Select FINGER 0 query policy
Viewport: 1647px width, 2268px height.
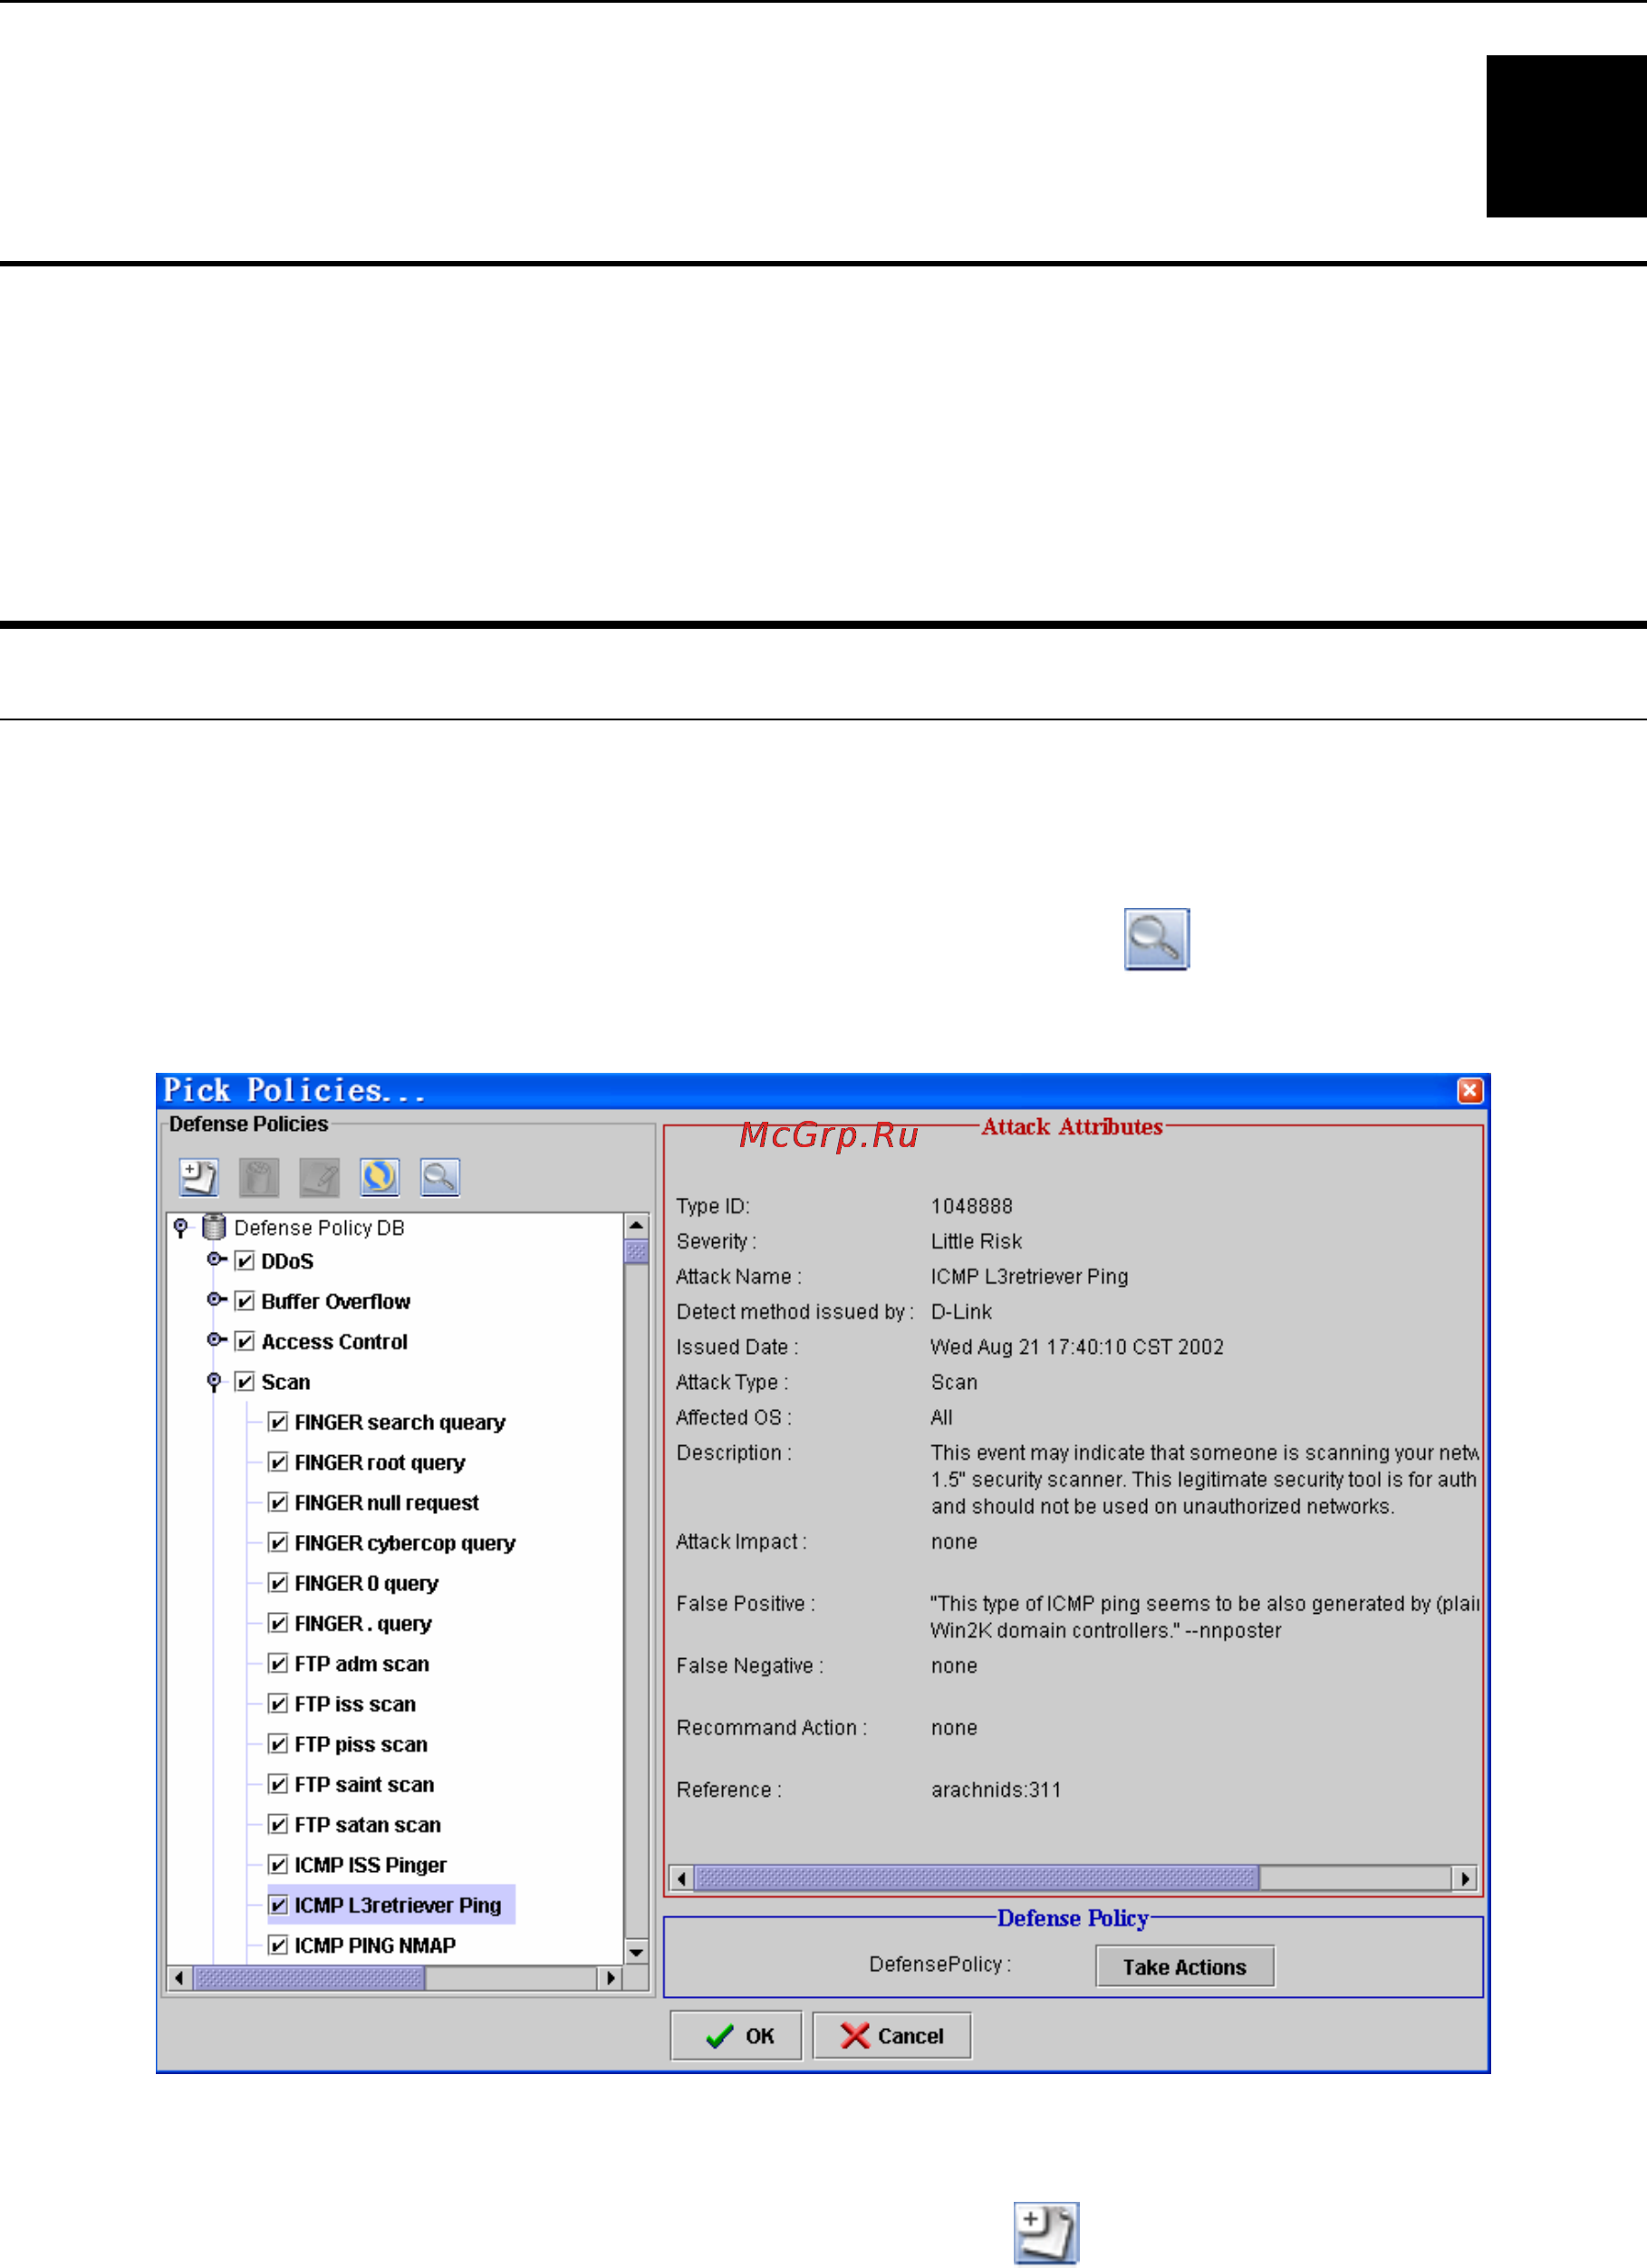pyautogui.click(x=366, y=1583)
